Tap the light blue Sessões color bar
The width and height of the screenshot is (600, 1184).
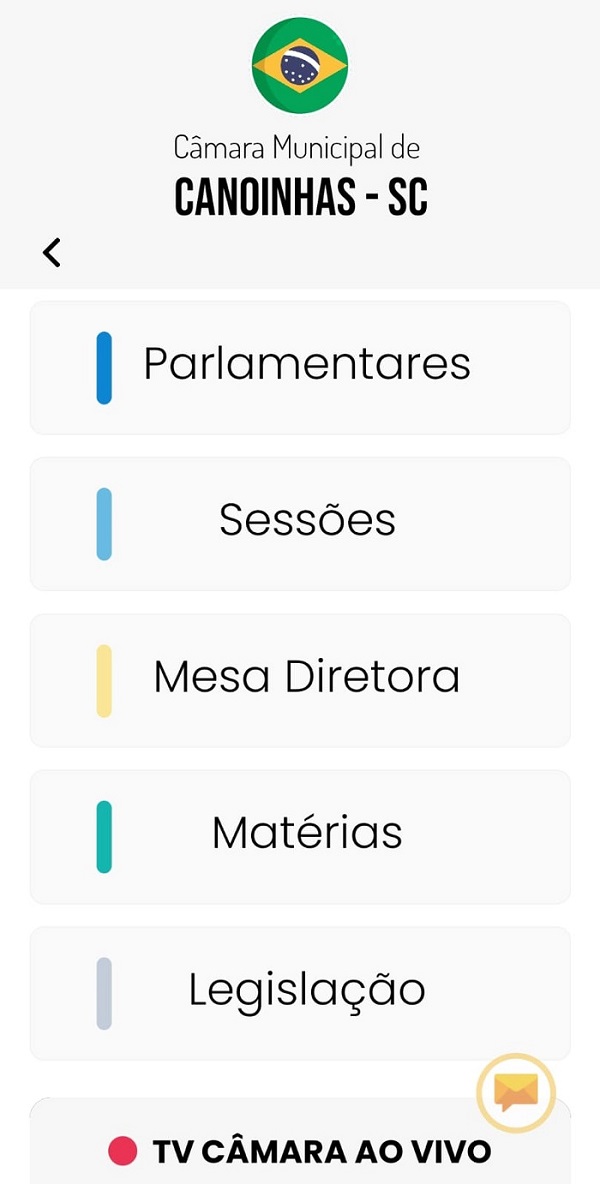[x=104, y=524]
